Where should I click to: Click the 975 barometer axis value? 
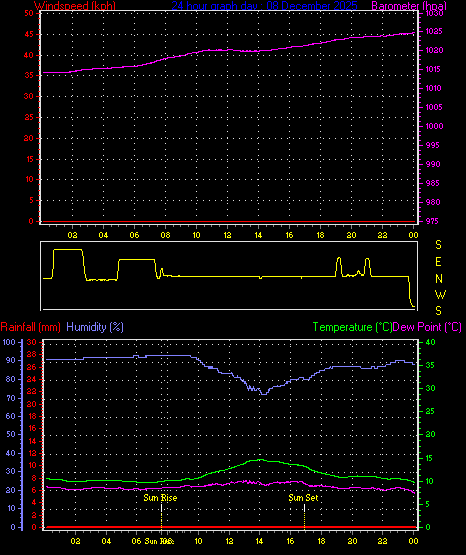[432, 221]
